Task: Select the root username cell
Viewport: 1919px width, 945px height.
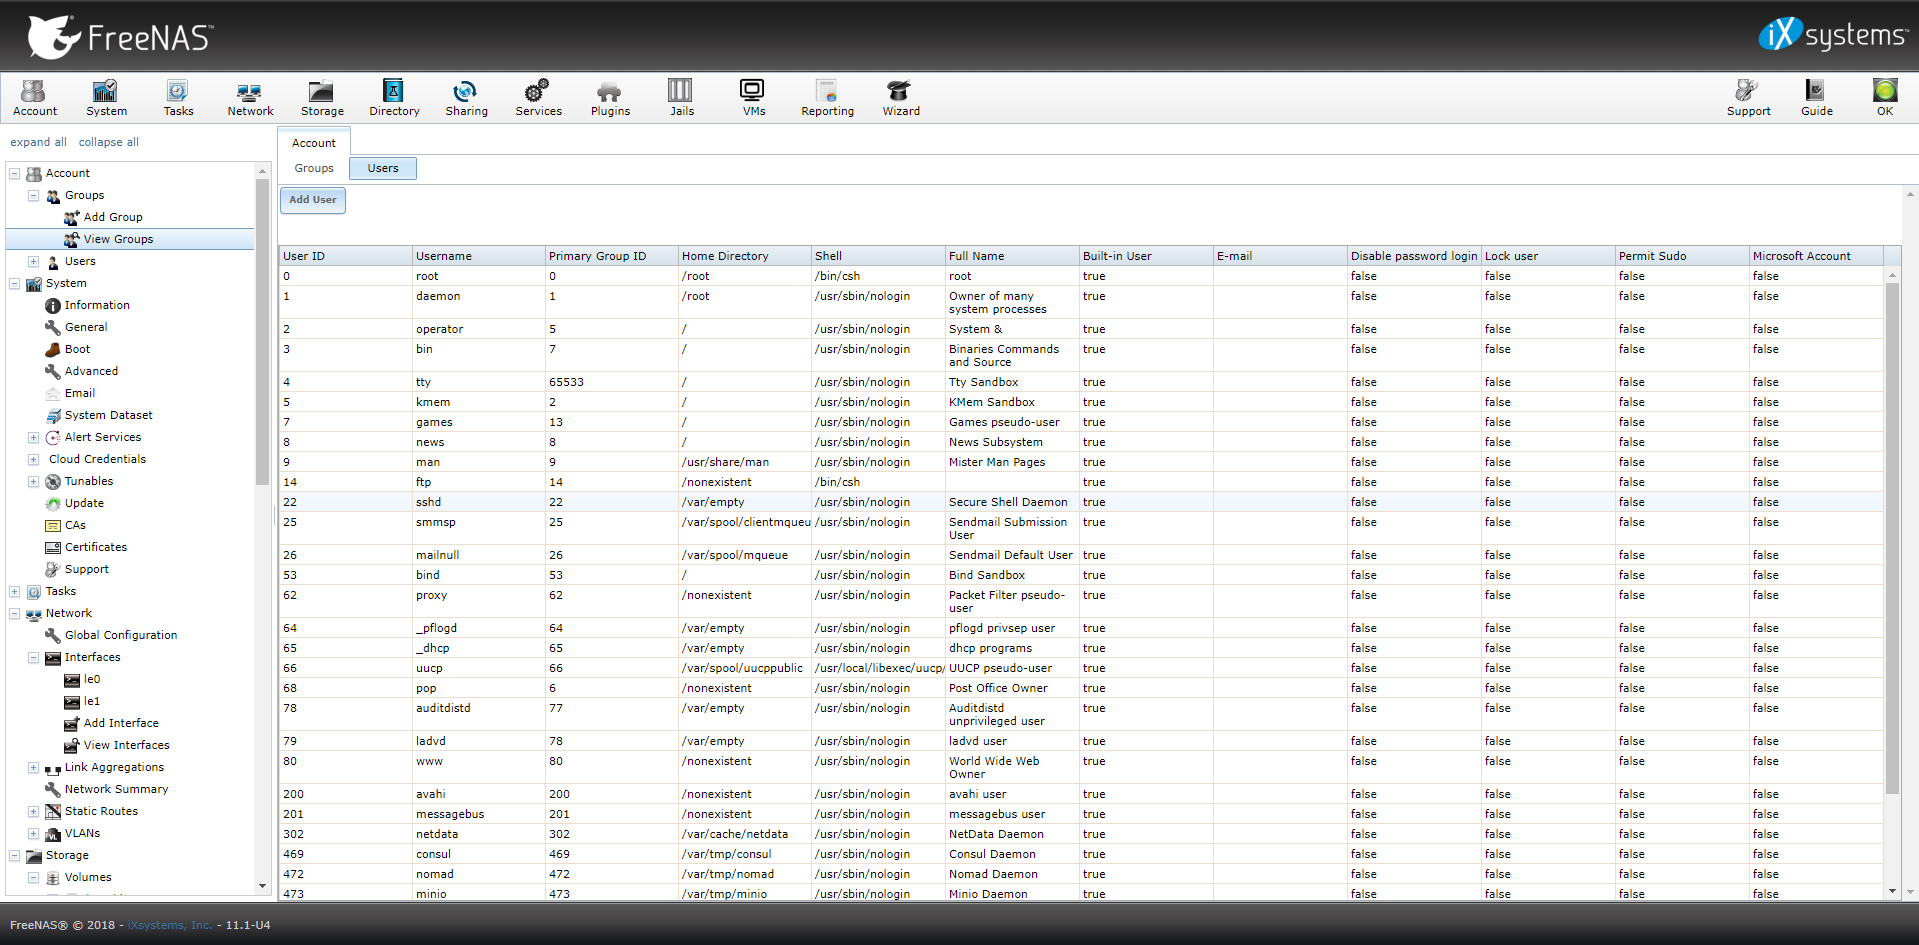Action: (x=478, y=276)
